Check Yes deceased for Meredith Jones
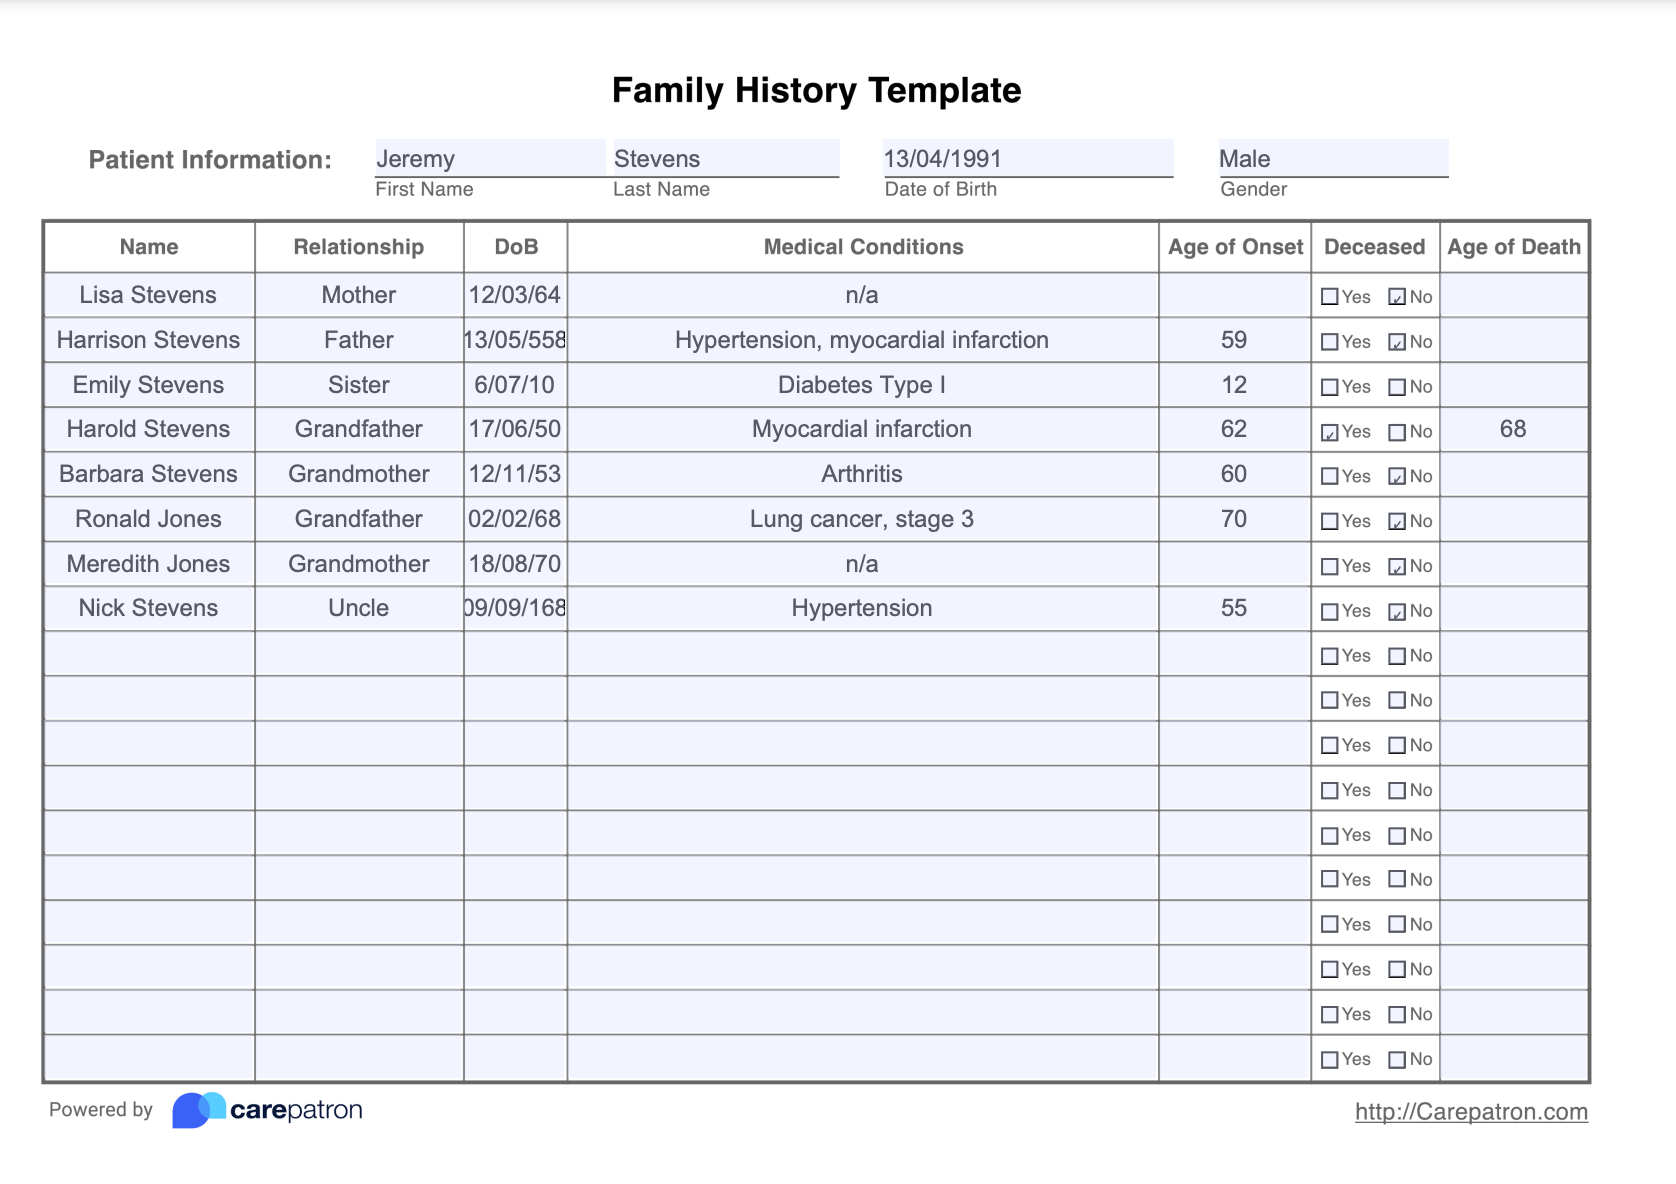The width and height of the screenshot is (1676, 1184). 1330,566
